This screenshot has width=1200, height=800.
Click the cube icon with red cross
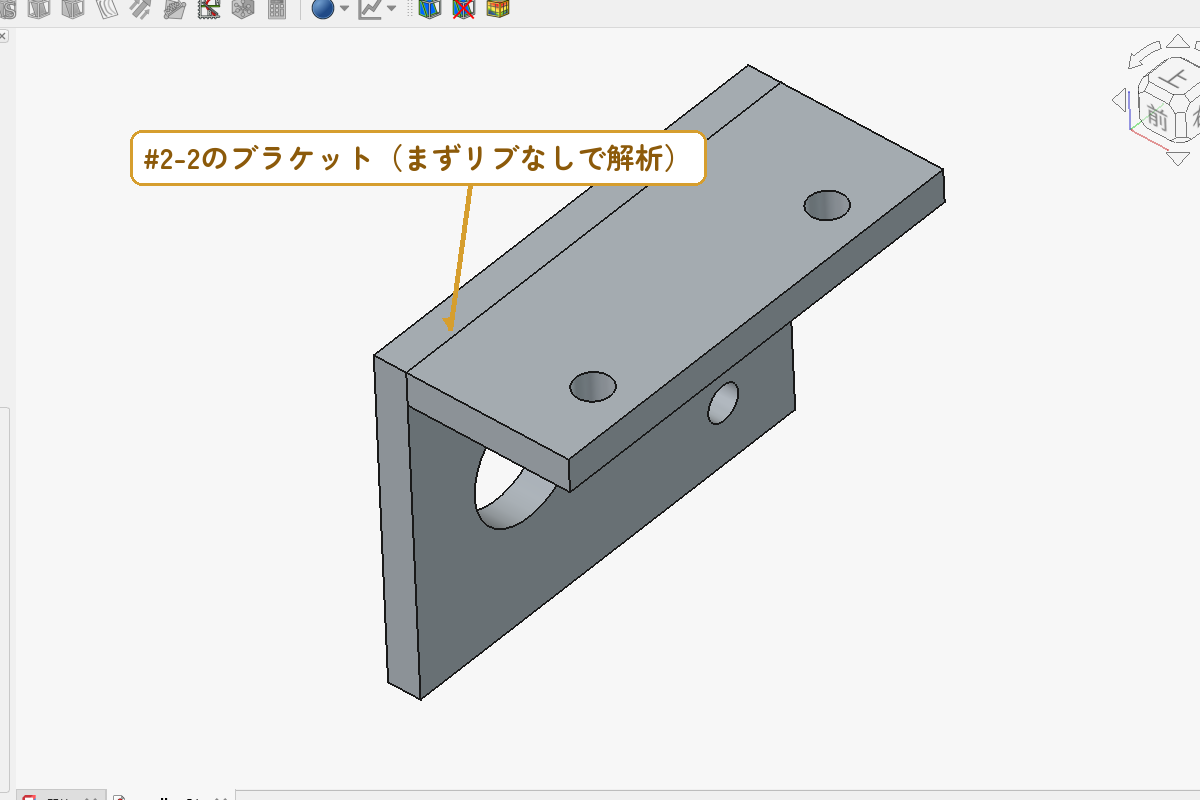pos(463,9)
